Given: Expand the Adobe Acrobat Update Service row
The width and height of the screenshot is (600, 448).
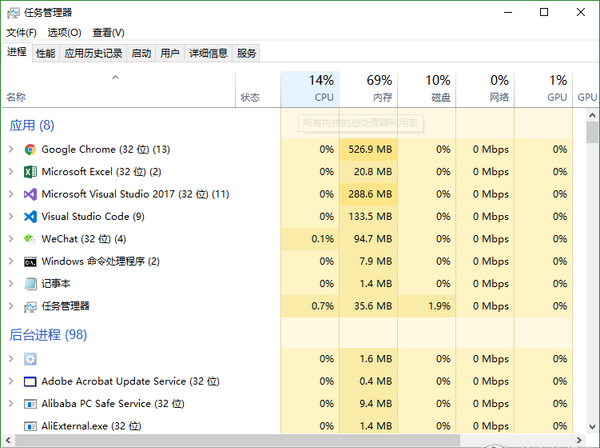Looking at the screenshot, I should pos(11,381).
